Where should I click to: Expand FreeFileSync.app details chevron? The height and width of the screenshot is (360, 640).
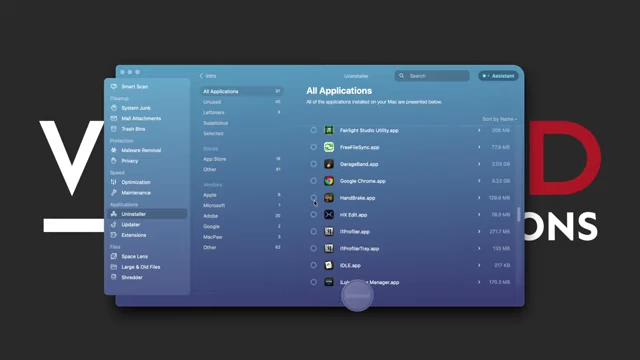(479, 147)
